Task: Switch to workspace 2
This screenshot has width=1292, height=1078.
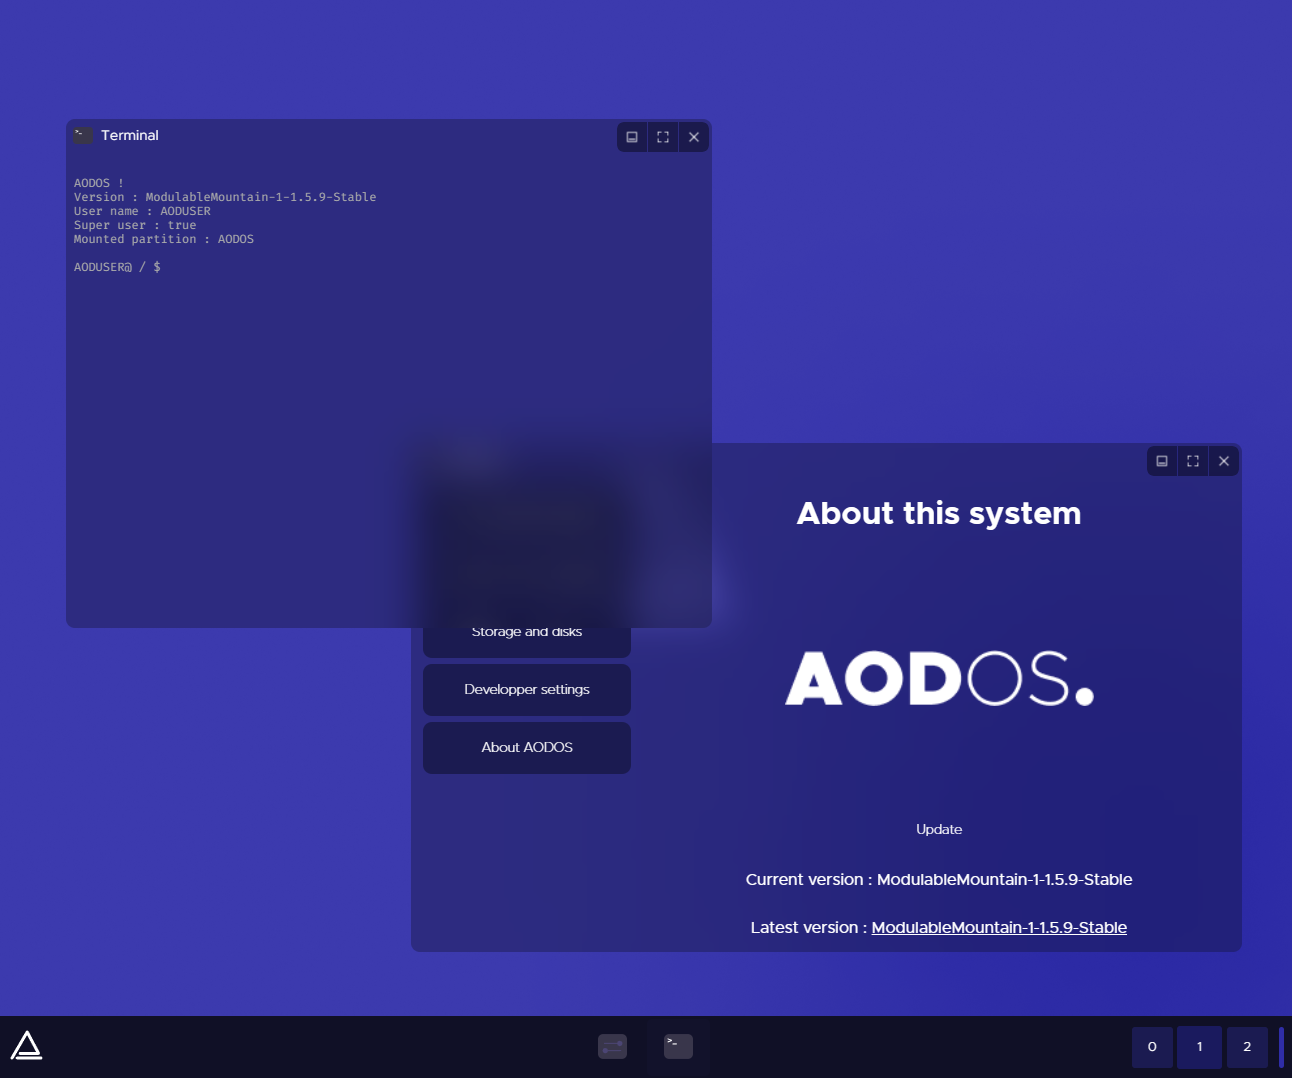Action: point(1247,1047)
